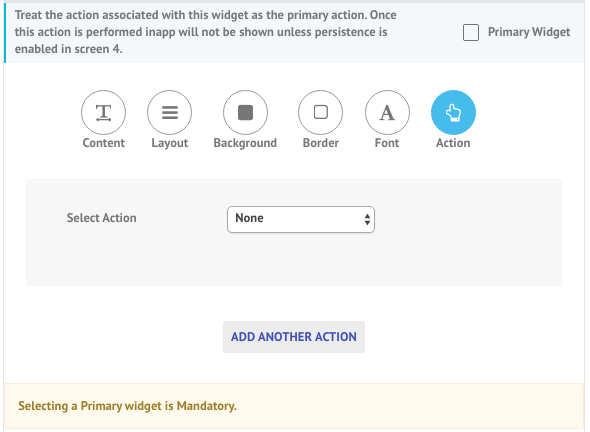Open the Content settings icon
The height and width of the screenshot is (432, 590).
point(103,112)
